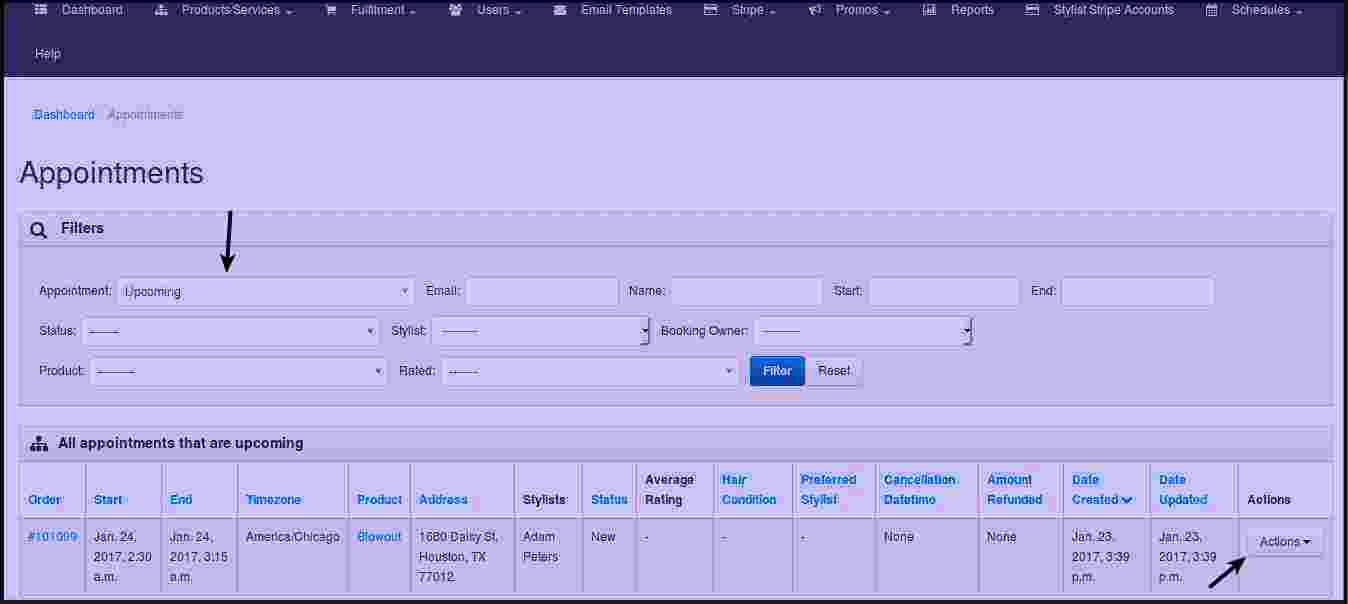Click the Email Templates envelope icon
Image resolution: width=1348 pixels, height=604 pixels.
pyautogui.click(x=560, y=10)
